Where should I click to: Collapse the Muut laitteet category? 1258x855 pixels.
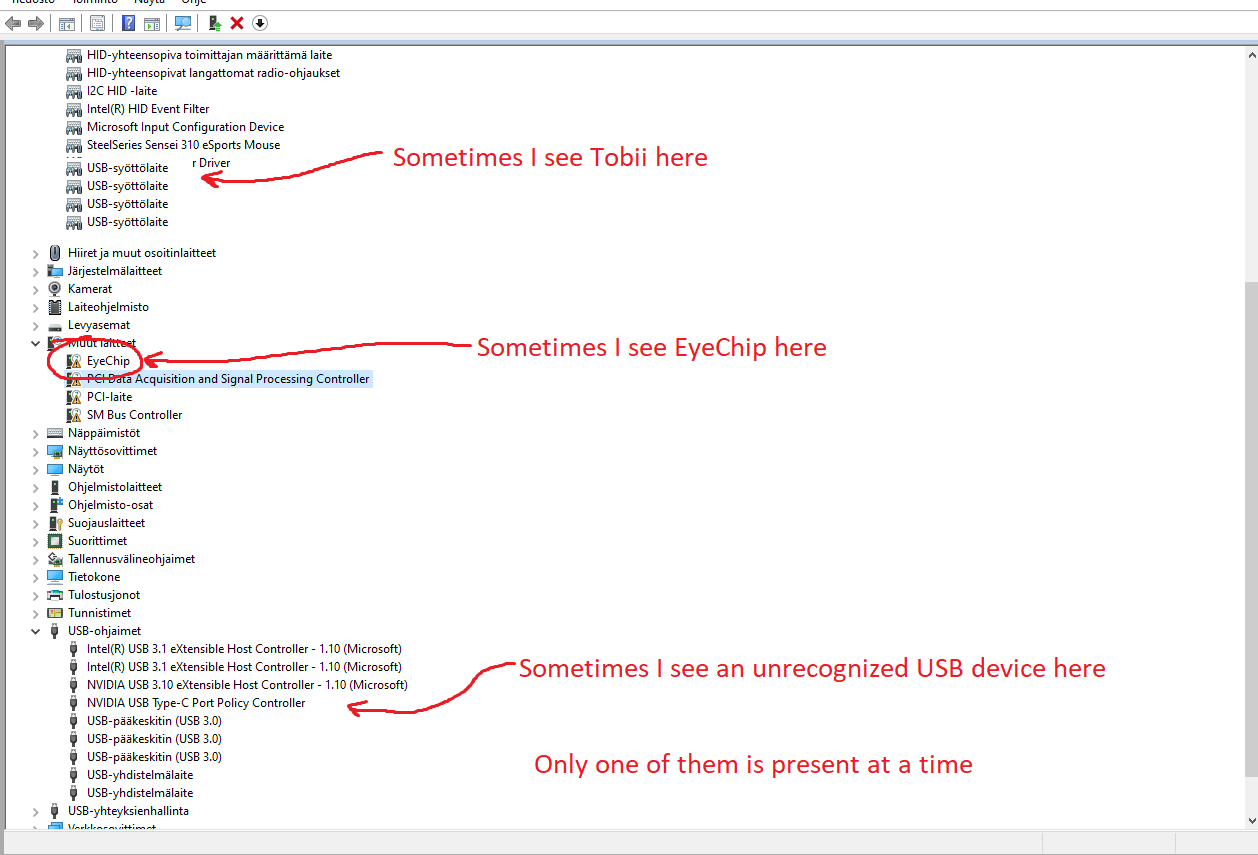pos(36,343)
